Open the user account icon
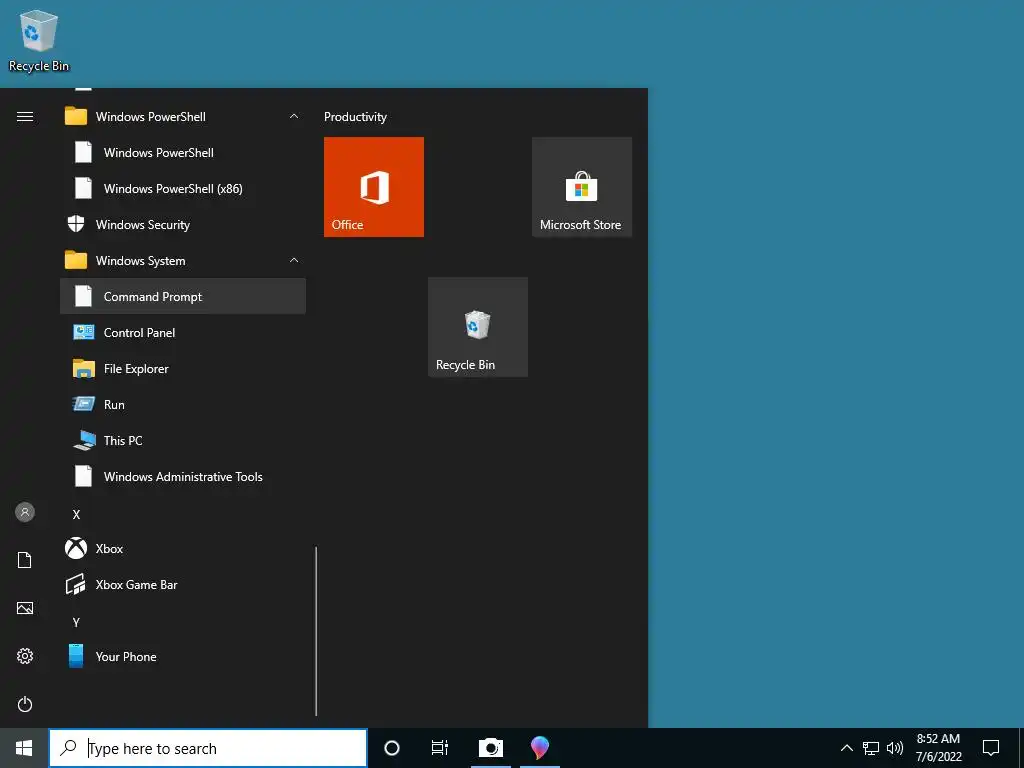This screenshot has width=1024, height=768. pyautogui.click(x=25, y=512)
